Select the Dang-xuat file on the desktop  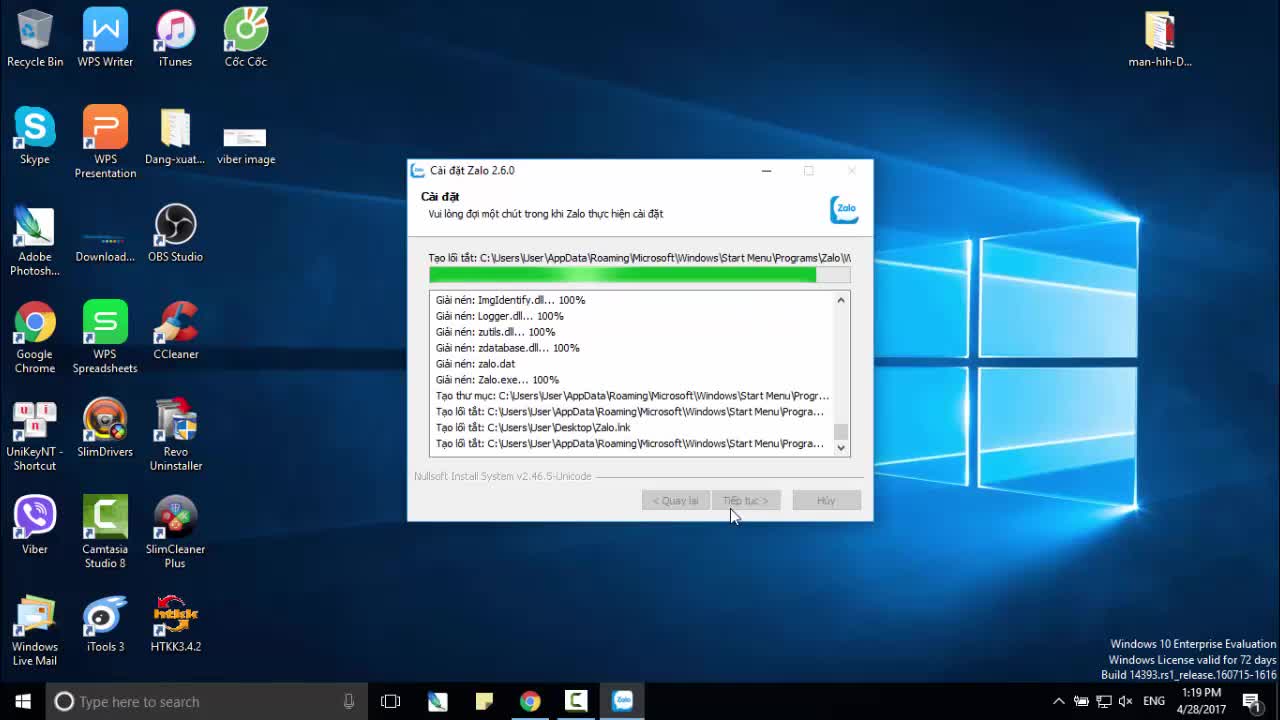pos(175,136)
